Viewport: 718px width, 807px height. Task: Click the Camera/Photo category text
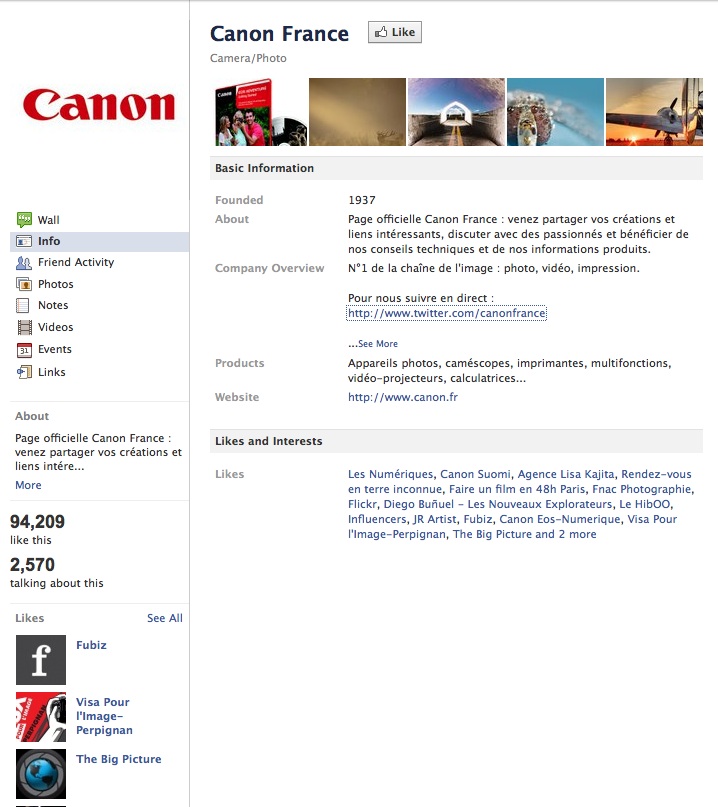248,58
